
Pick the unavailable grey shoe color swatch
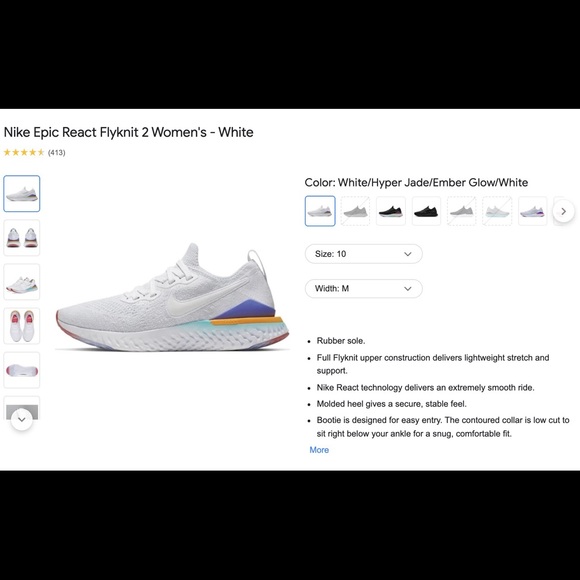[x=355, y=211]
